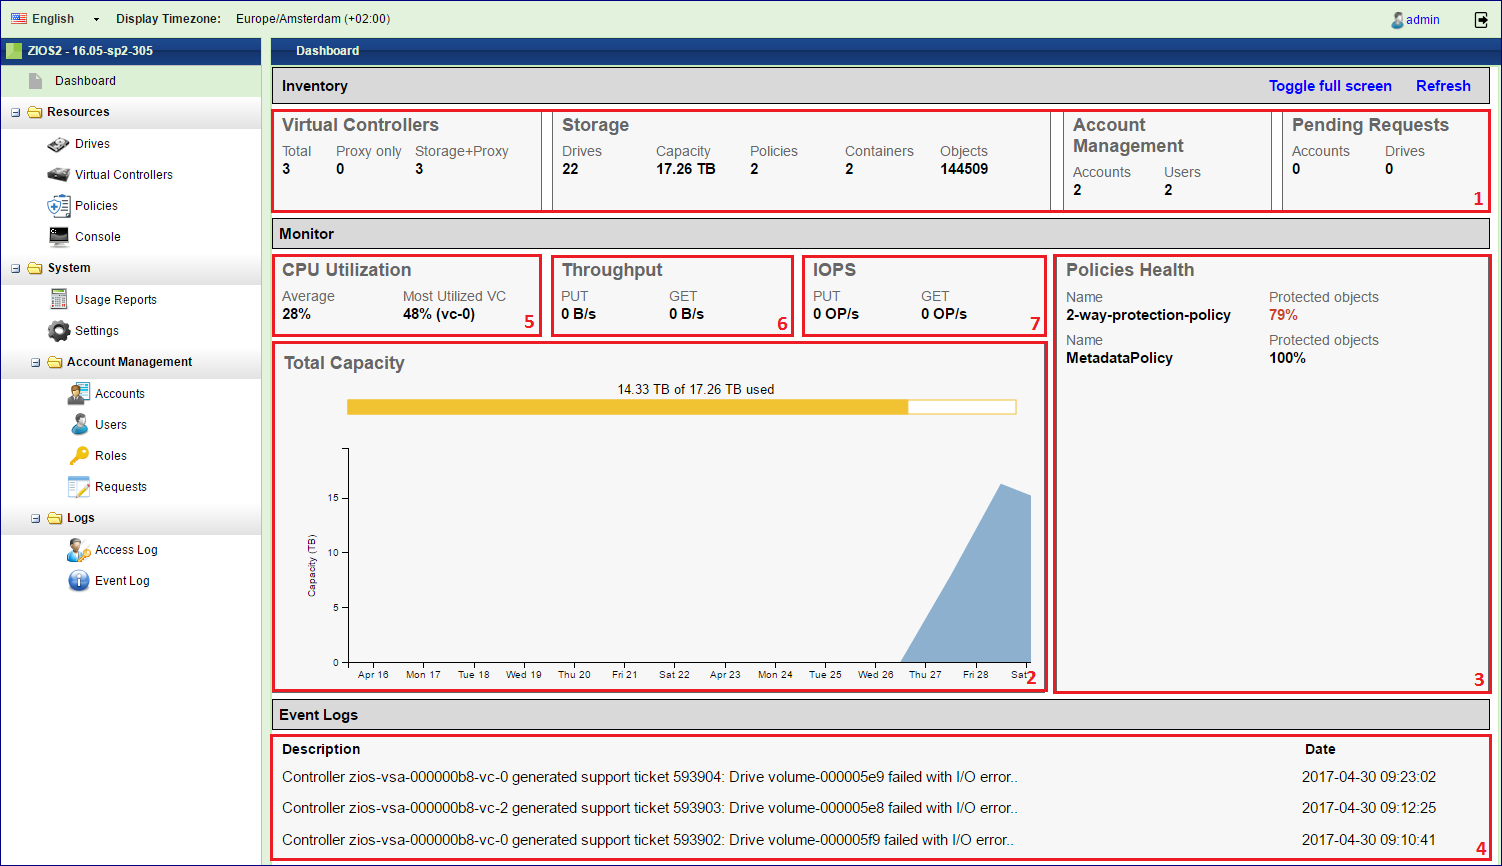This screenshot has width=1502, height=866.
Task: Click the Users person icon
Action: [x=79, y=424]
